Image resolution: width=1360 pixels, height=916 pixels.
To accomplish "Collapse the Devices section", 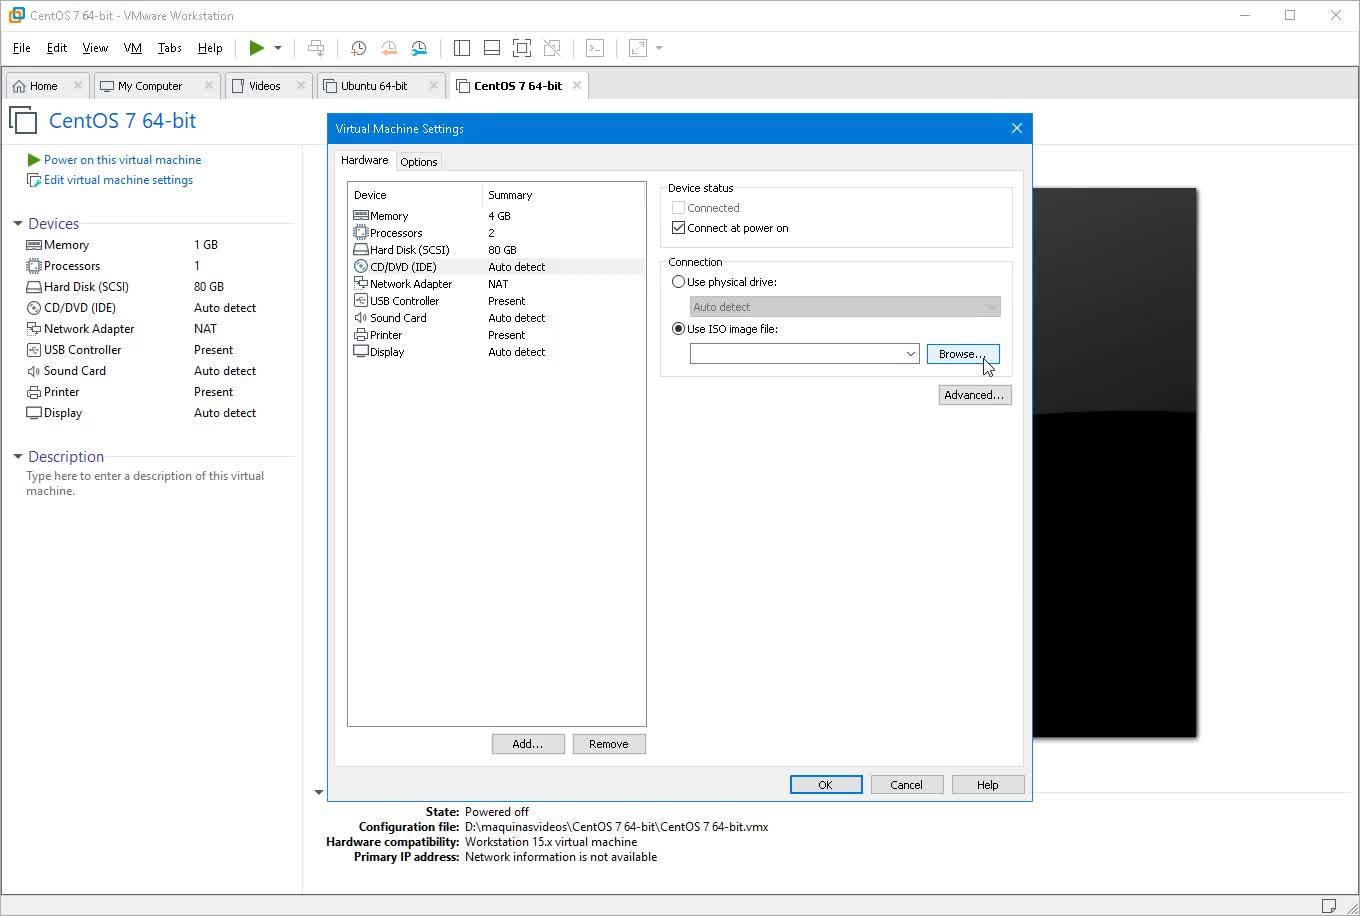I will pyautogui.click(x=18, y=224).
